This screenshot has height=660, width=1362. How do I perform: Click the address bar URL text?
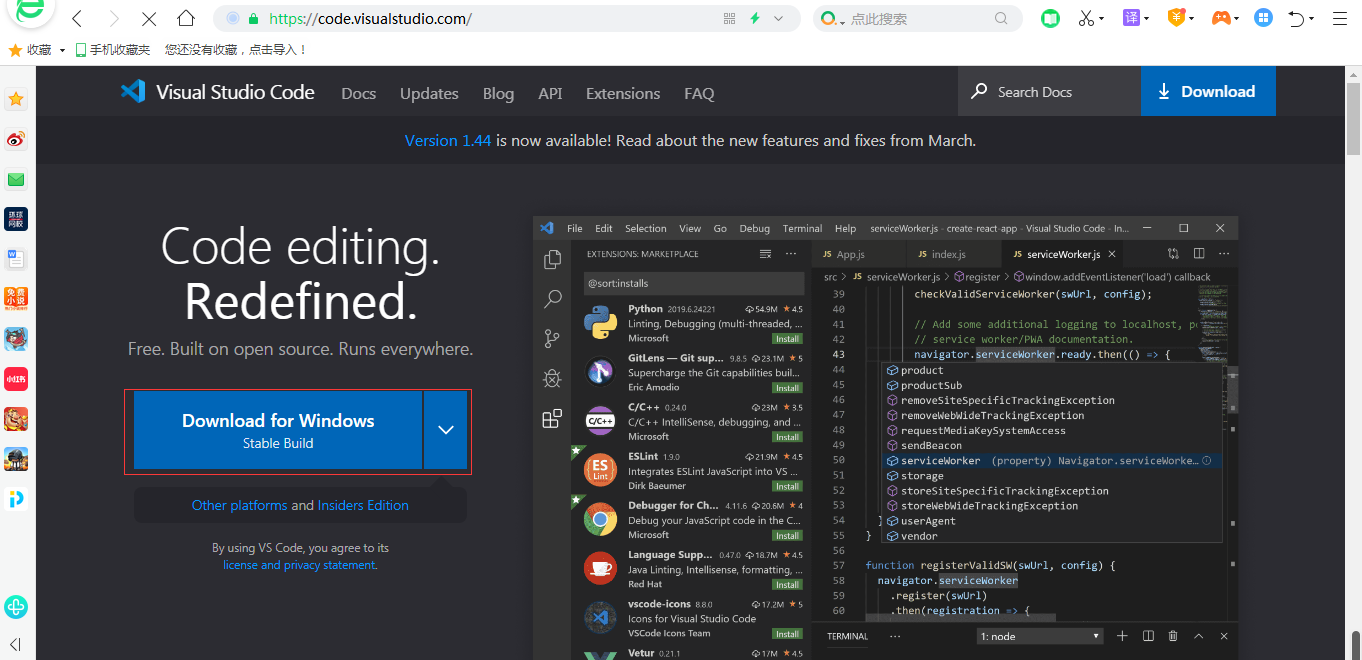pyautogui.click(x=370, y=18)
